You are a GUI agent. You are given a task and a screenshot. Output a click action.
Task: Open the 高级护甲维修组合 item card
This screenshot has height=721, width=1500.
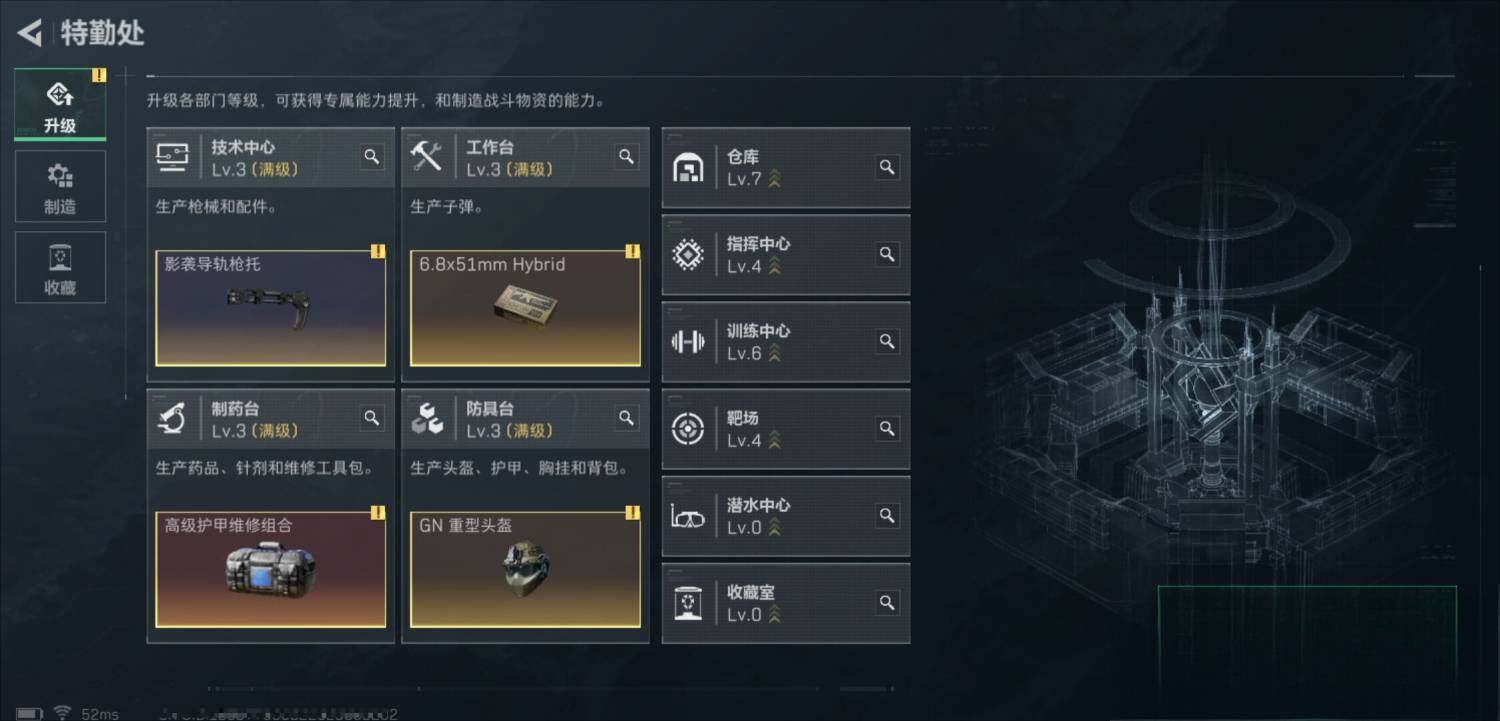tap(270, 569)
